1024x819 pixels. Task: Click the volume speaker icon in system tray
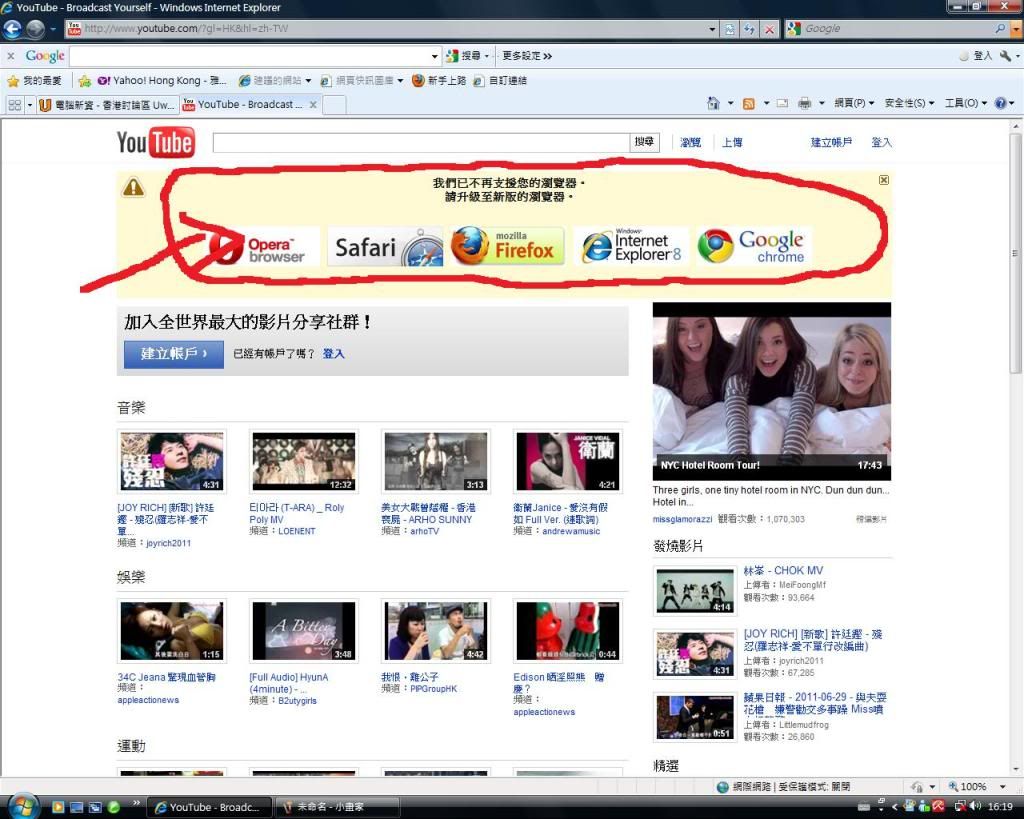pyautogui.click(x=976, y=807)
